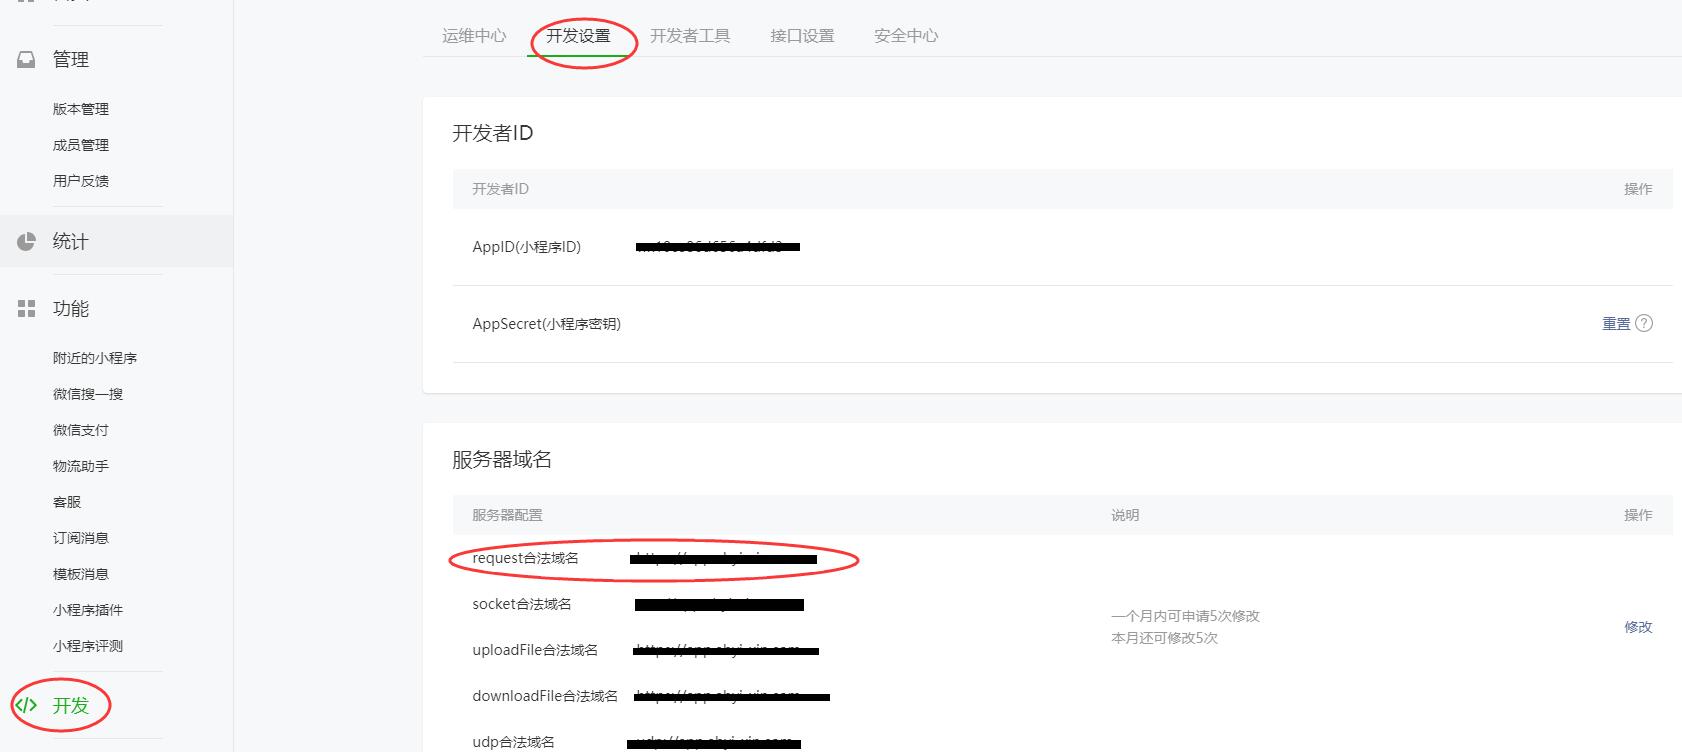The width and height of the screenshot is (1682, 752).
Task: Open the 接口设置 tab
Action: click(x=802, y=36)
